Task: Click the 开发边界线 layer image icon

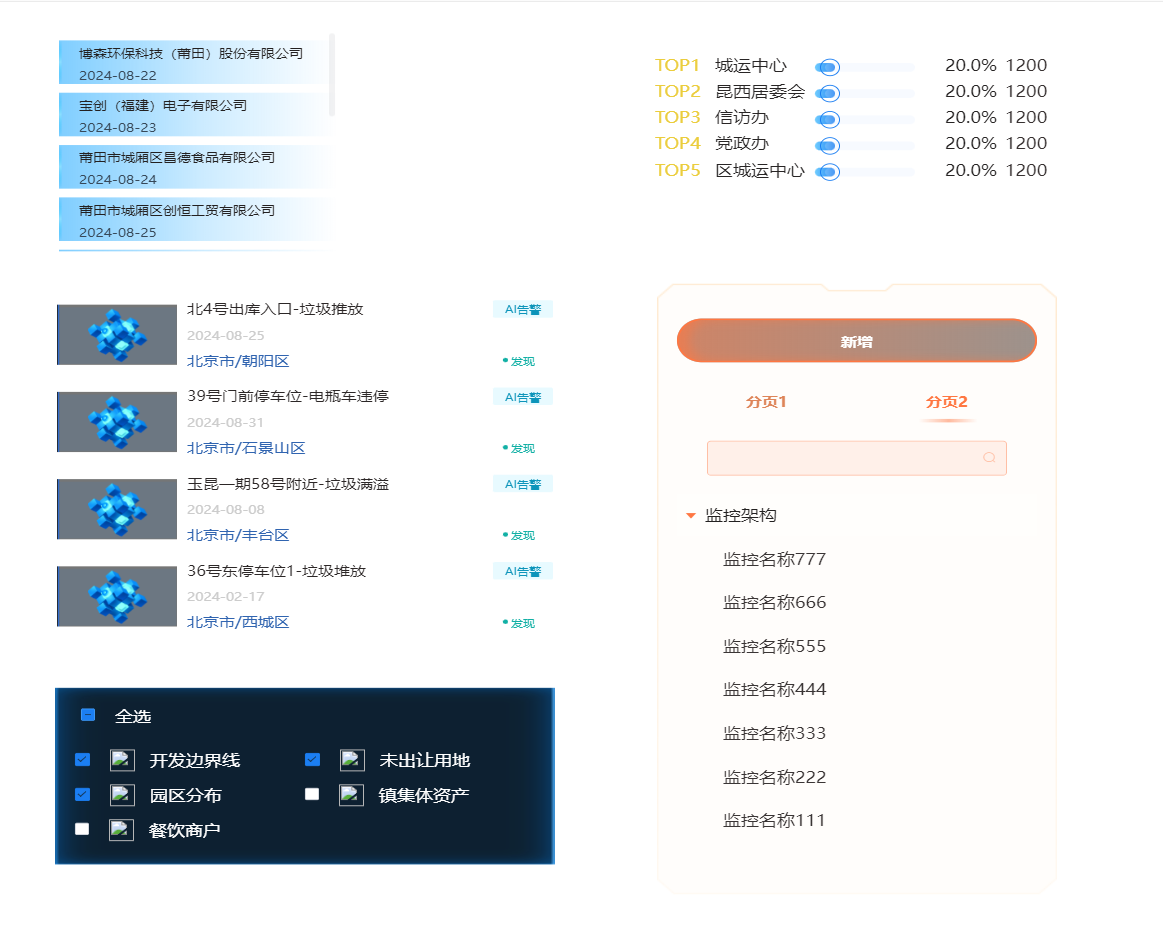Action: 122,760
